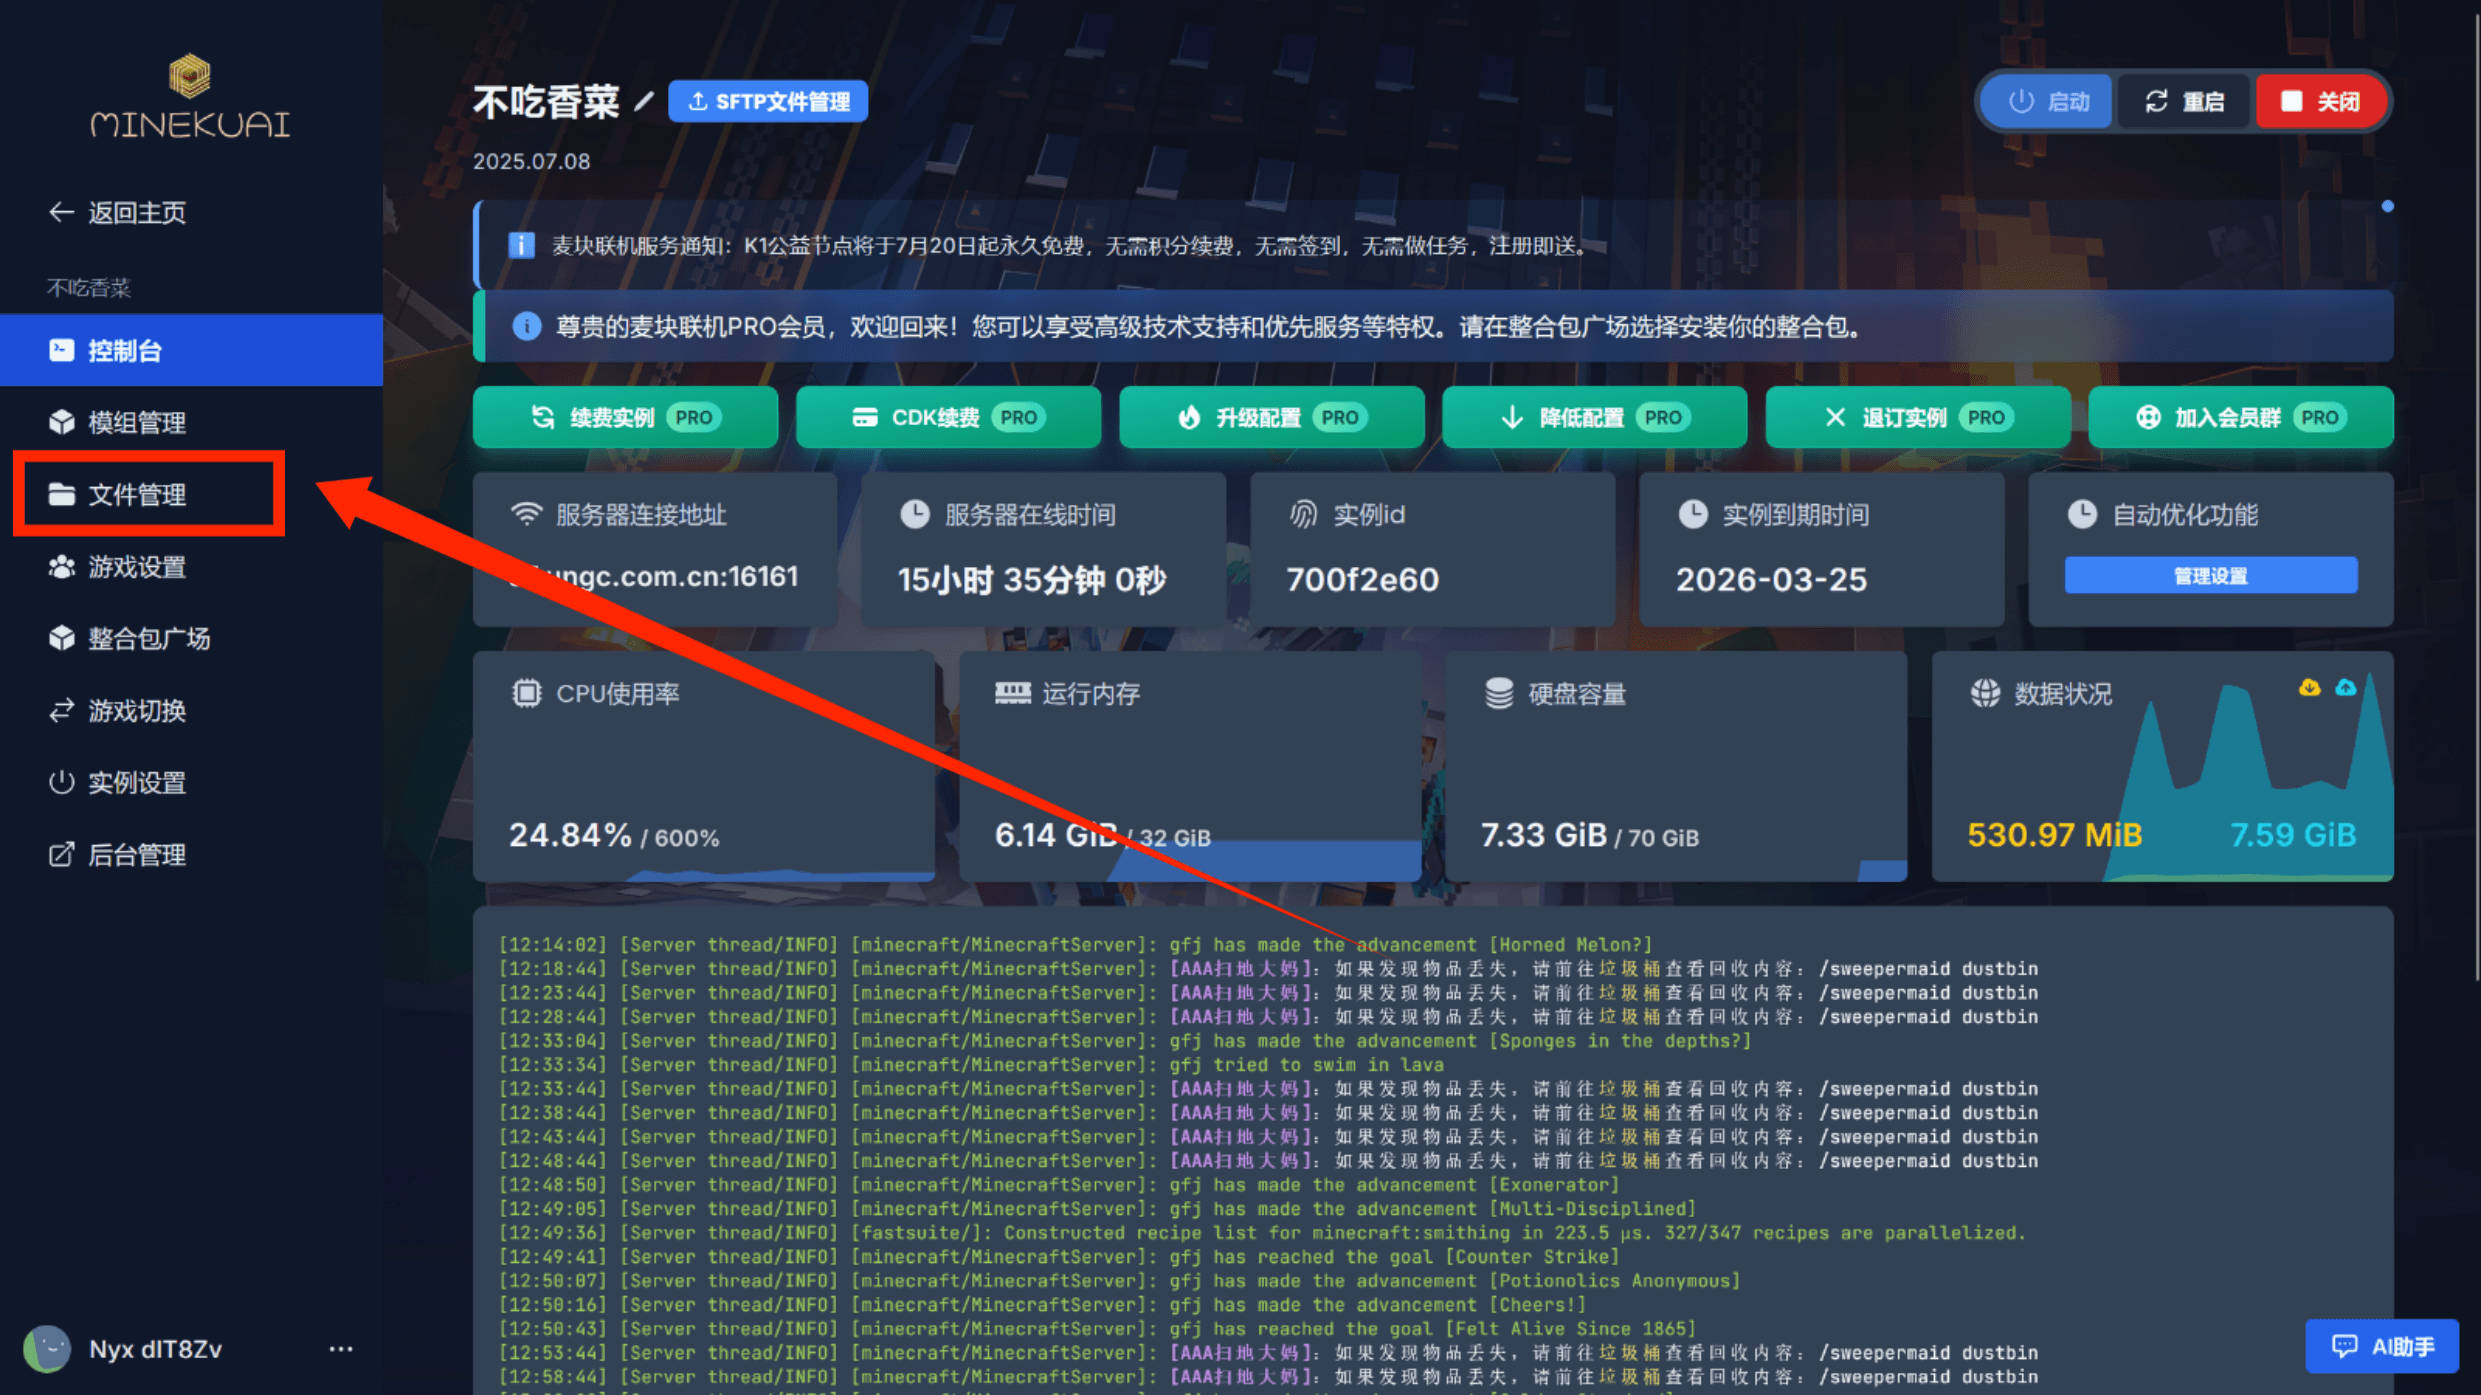This screenshot has width=2481, height=1395.
Task: Open the AI助手 chat assistant
Action: (x=2383, y=1345)
